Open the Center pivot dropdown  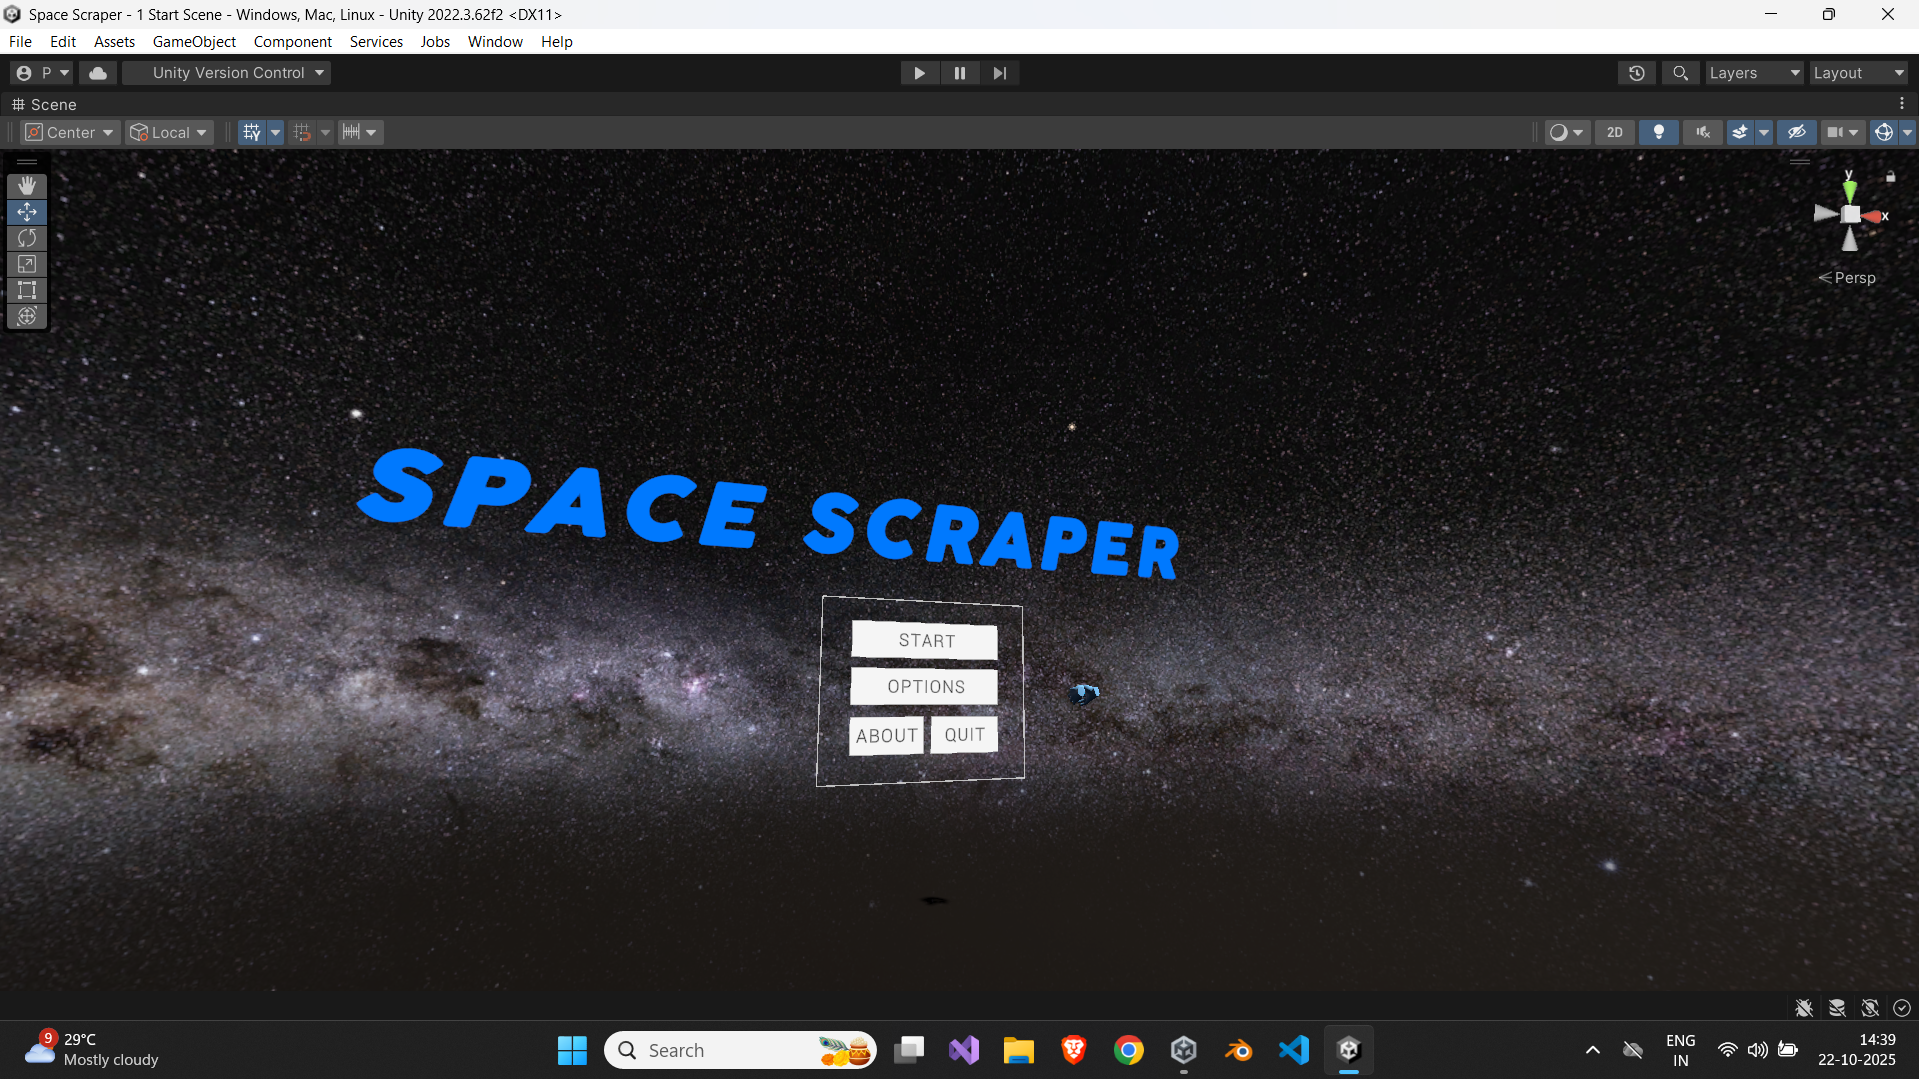(70, 132)
